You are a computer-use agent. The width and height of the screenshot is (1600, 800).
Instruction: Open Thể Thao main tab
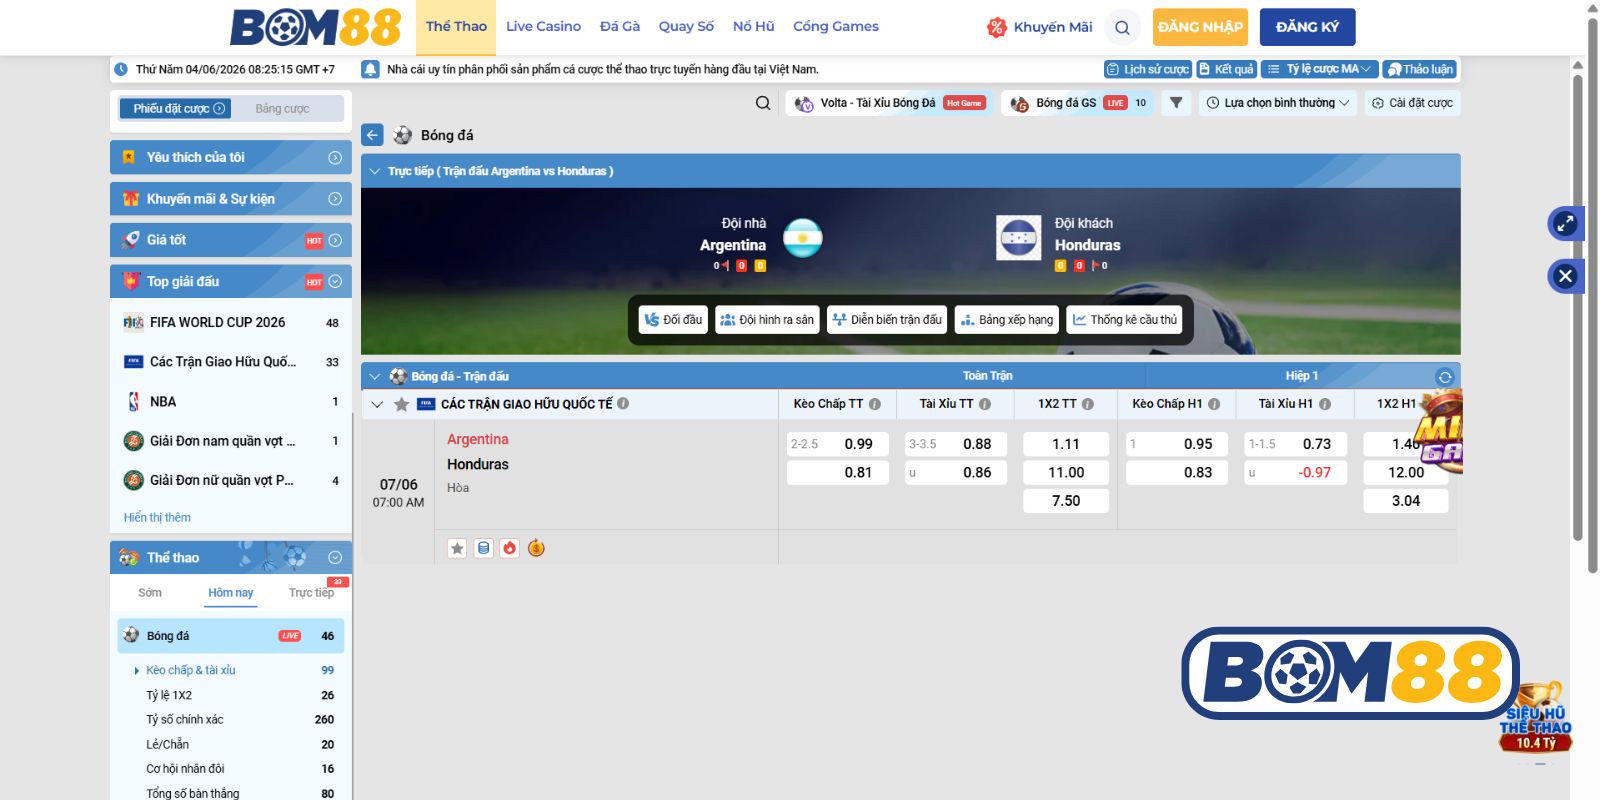[x=456, y=27]
